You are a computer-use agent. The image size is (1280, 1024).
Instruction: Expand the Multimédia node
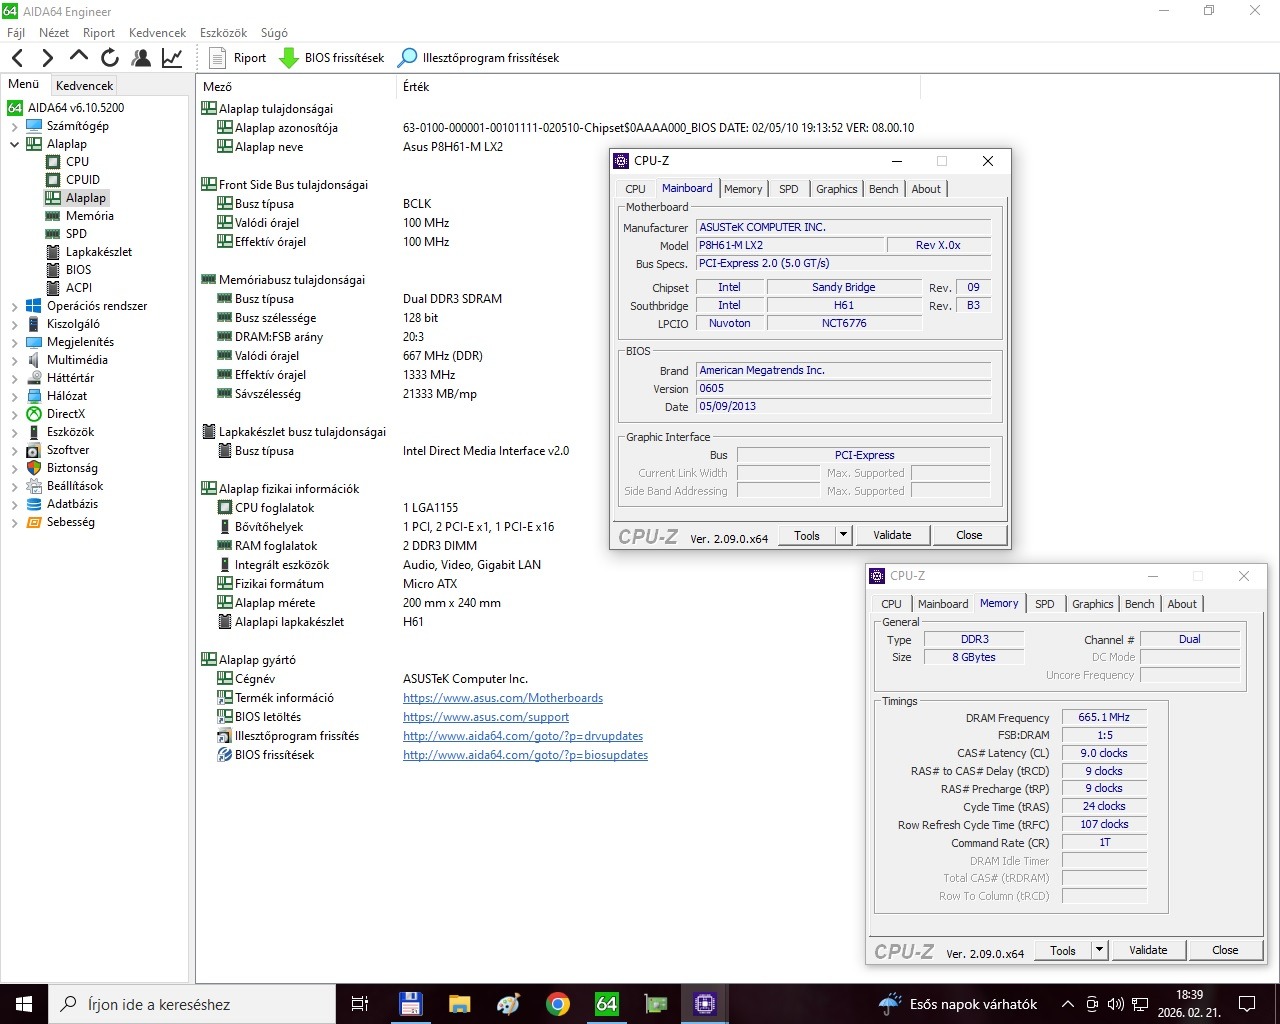[x=14, y=360]
